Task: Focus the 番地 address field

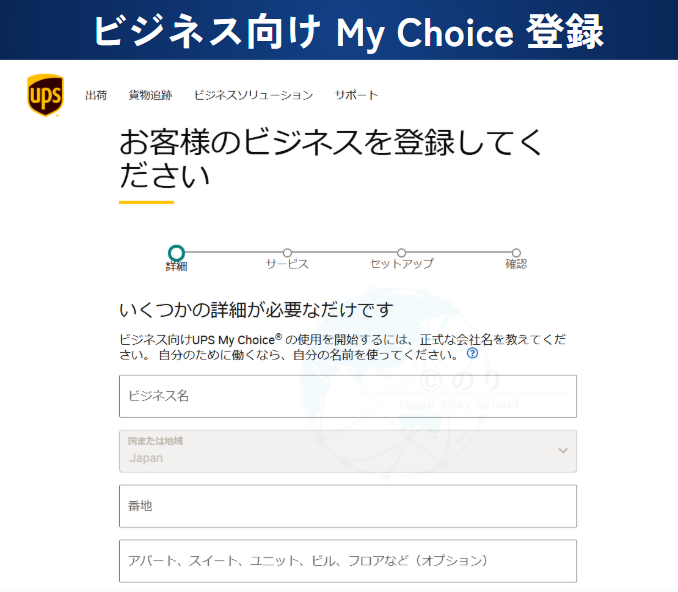Action: click(x=347, y=506)
